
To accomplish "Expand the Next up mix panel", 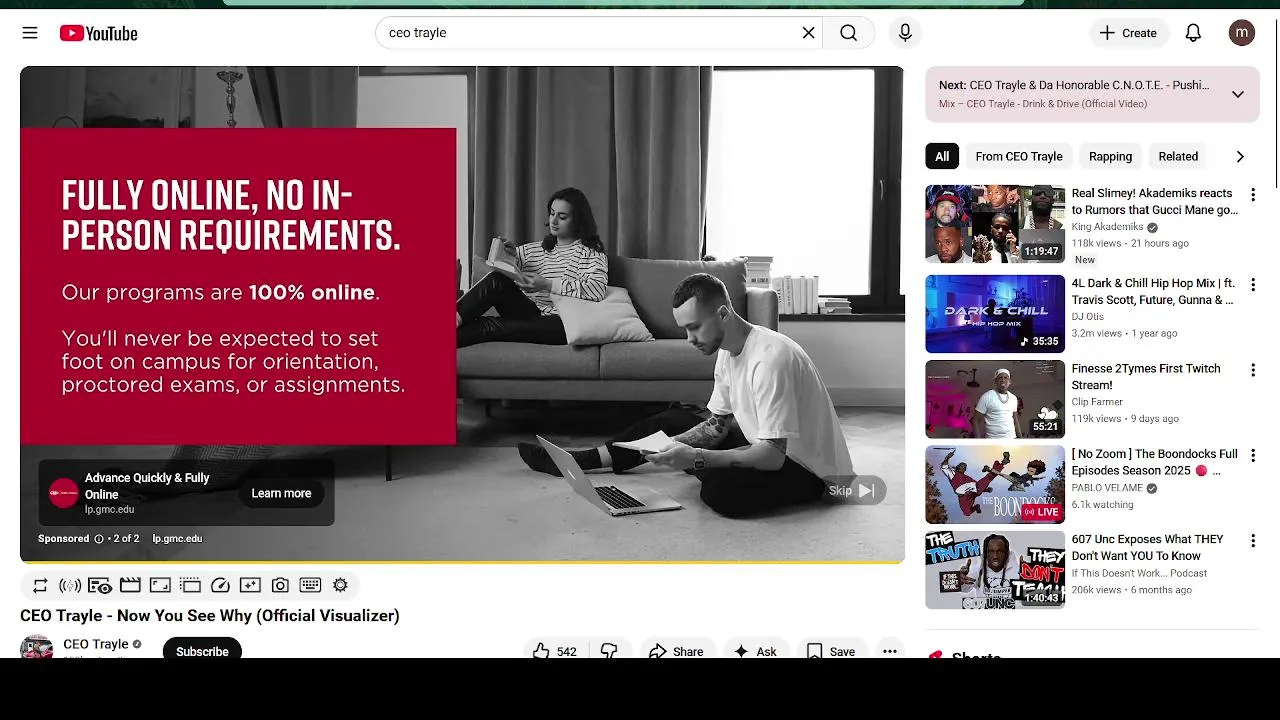I will (1237, 94).
